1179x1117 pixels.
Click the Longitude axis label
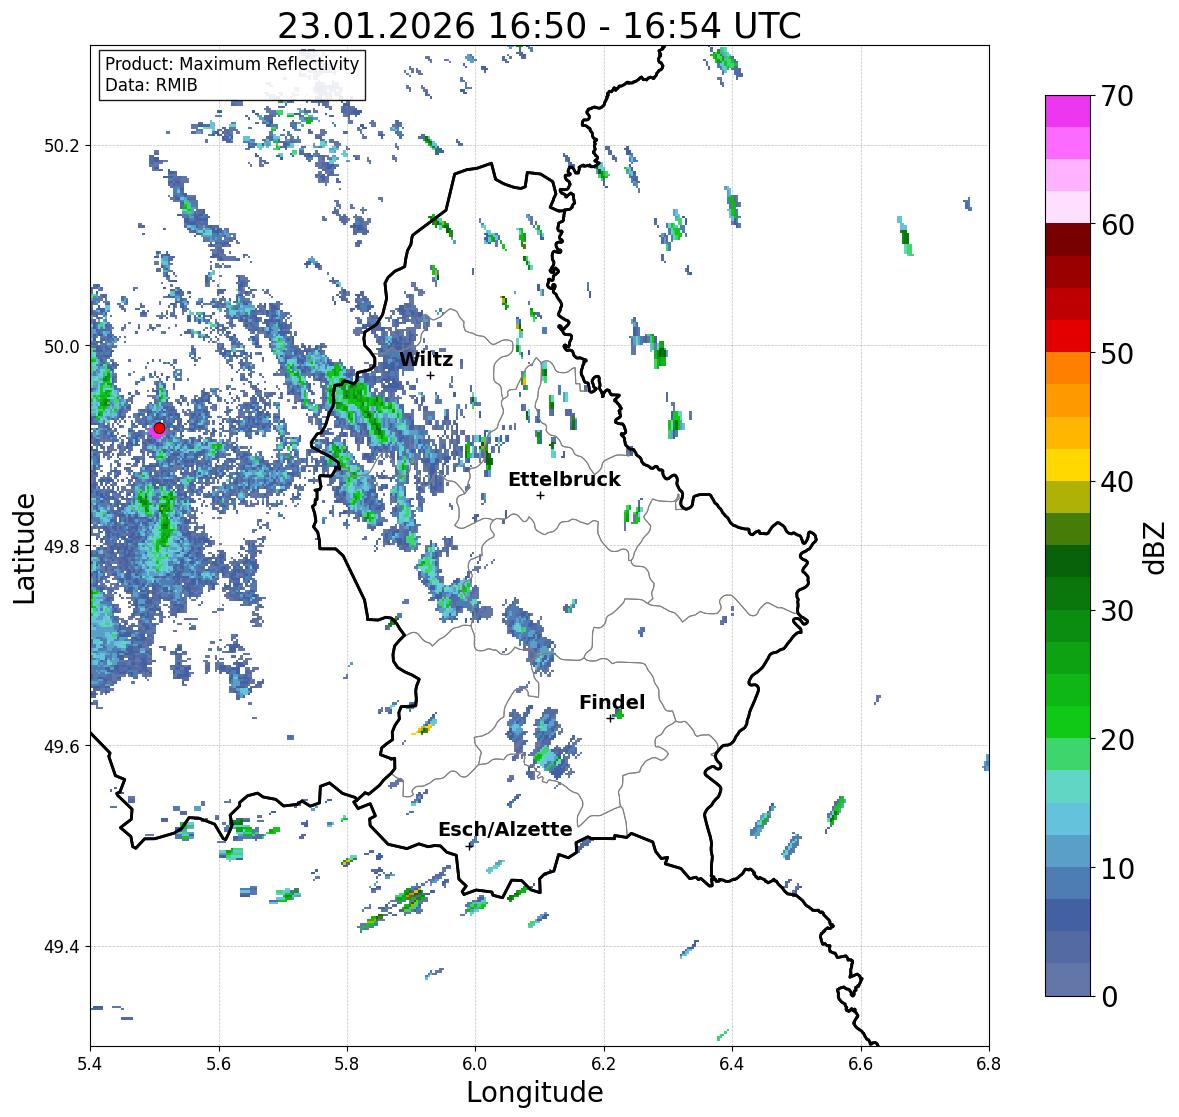(x=535, y=1092)
